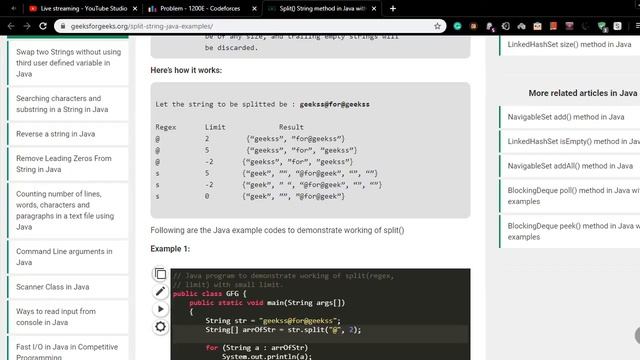Screen dimensions: 640x360
Task: Click the site lock security icon
Action: point(62,26)
